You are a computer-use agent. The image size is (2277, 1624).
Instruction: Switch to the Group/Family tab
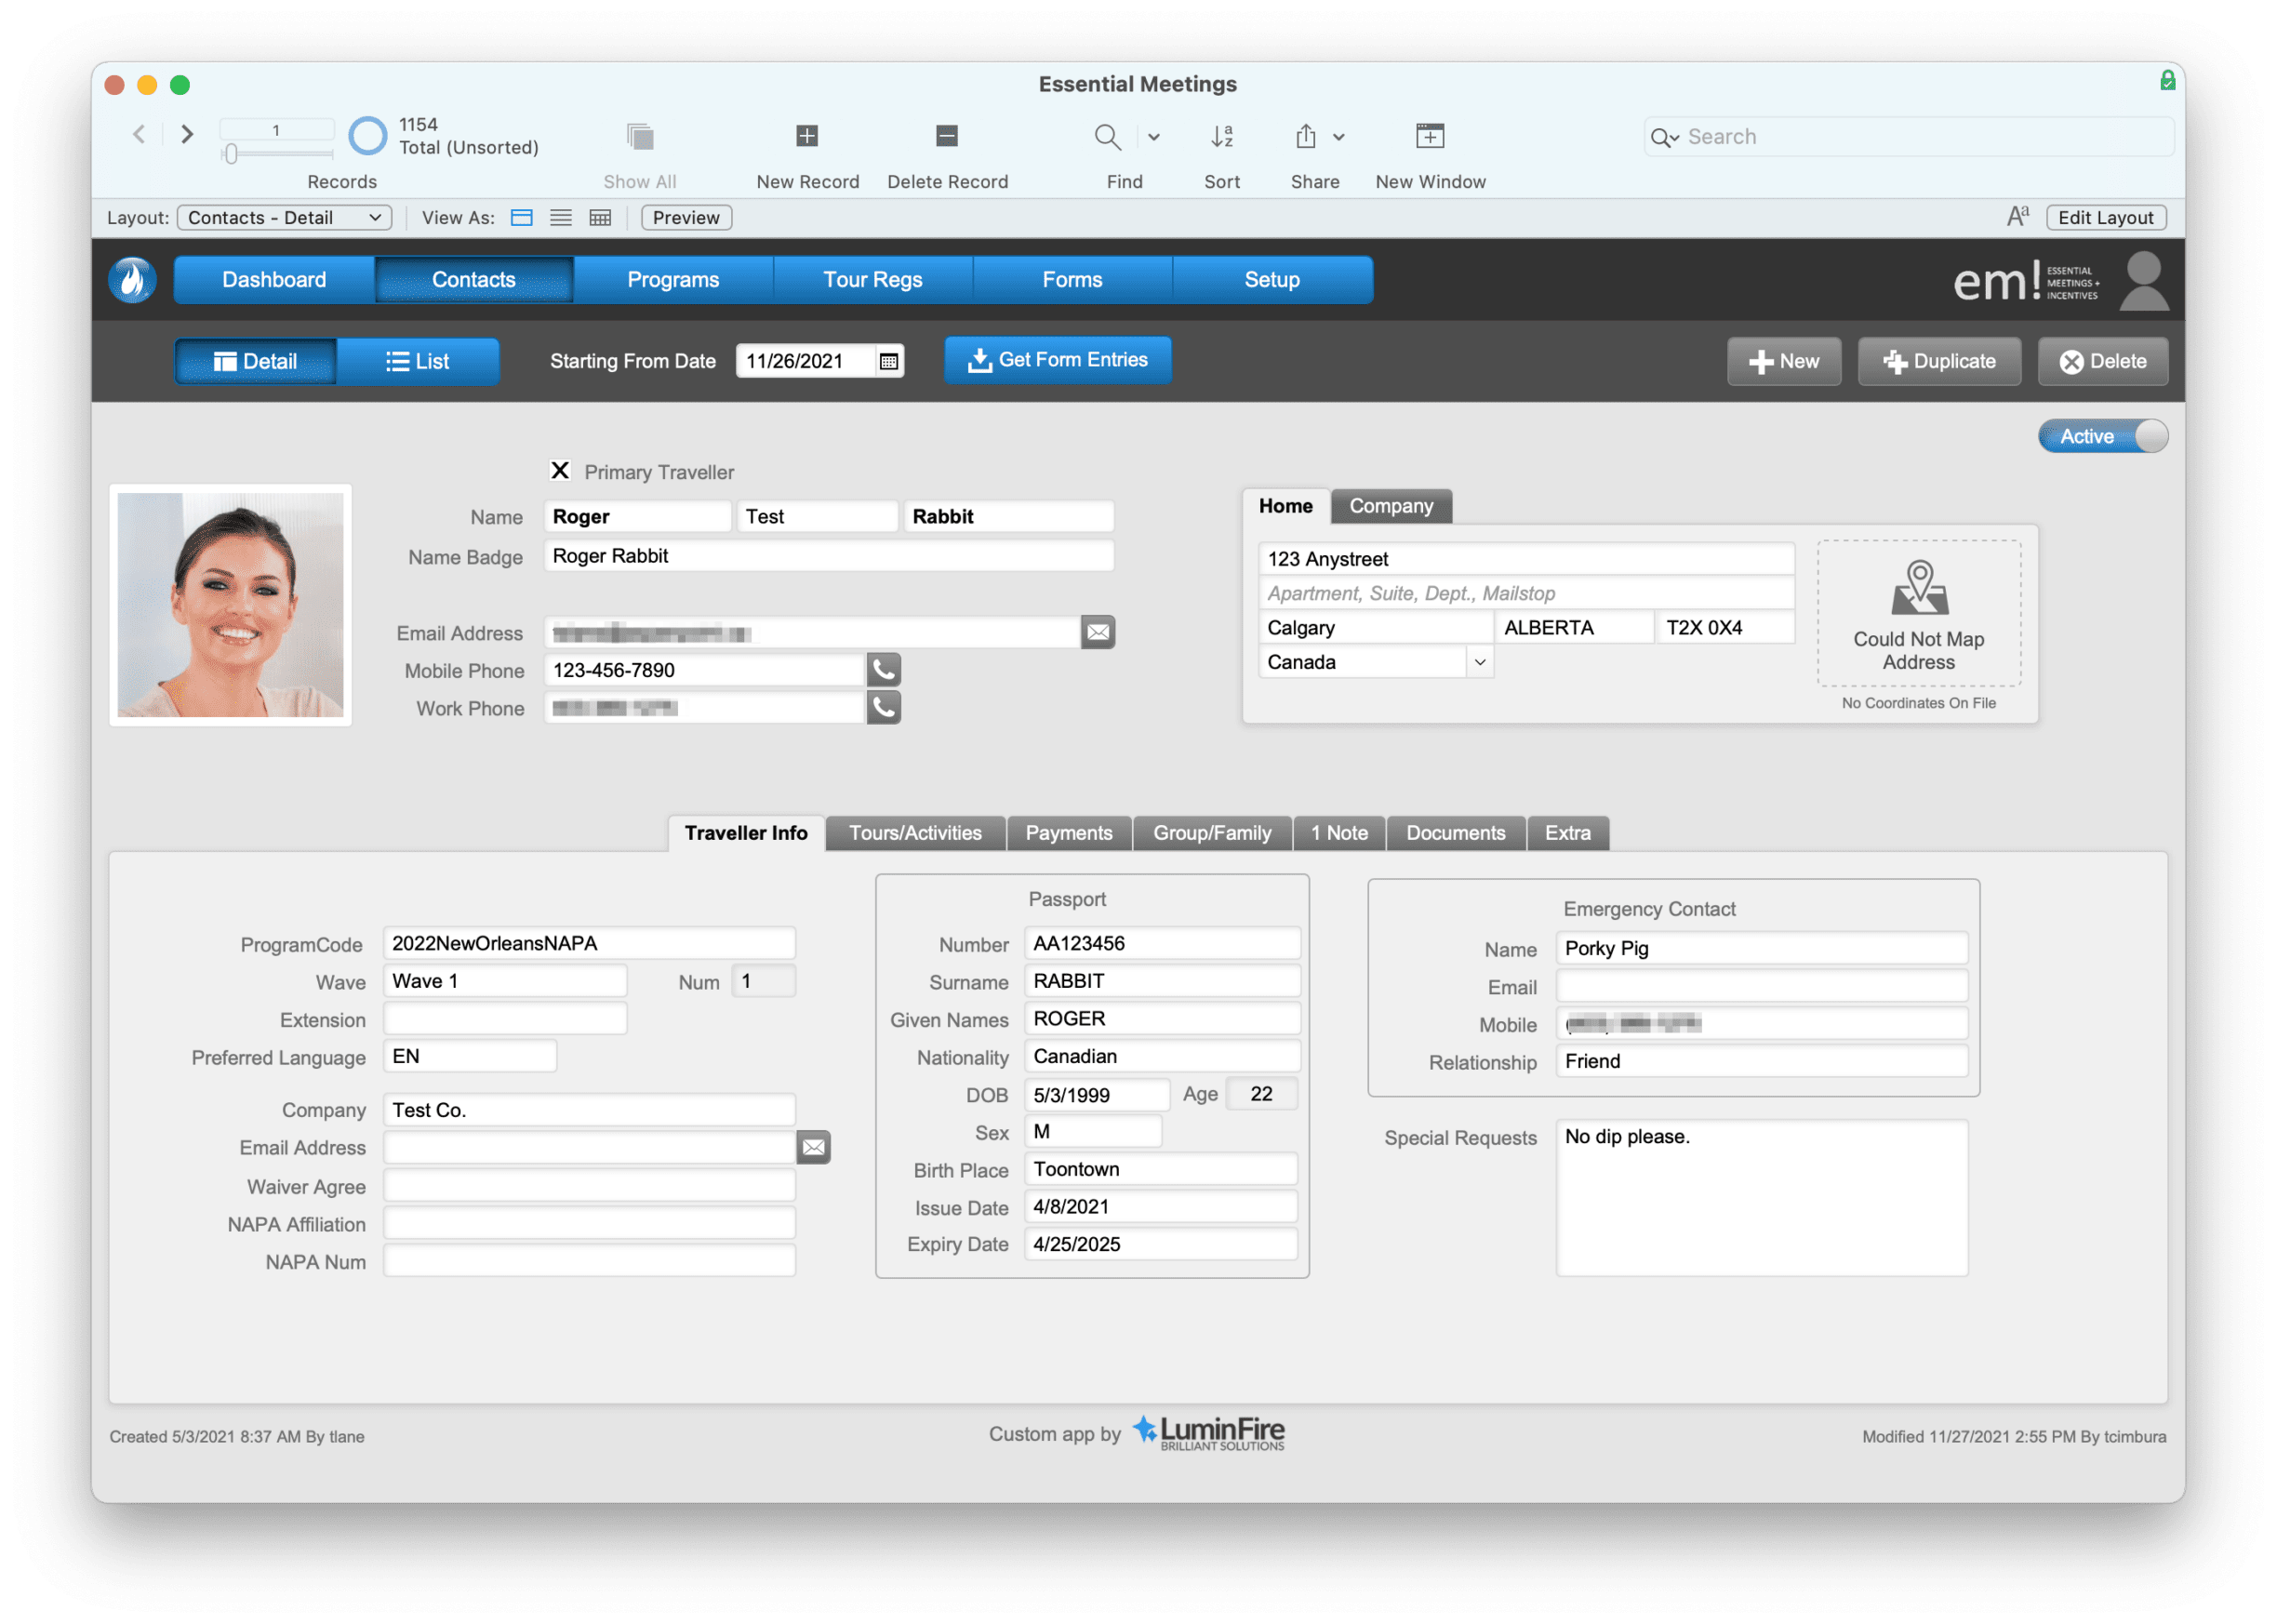point(1212,833)
